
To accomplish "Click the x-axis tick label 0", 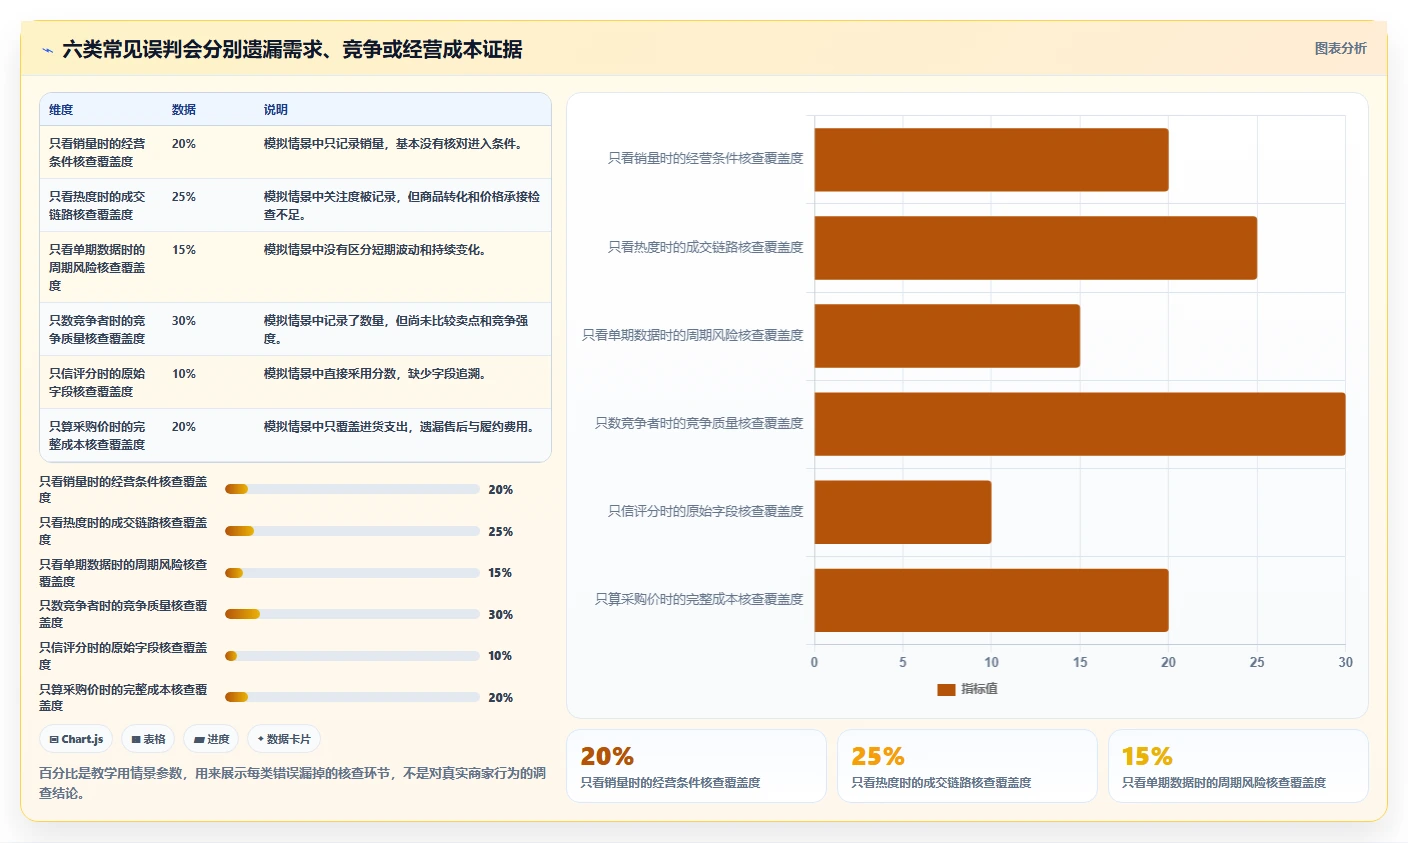I will (814, 662).
